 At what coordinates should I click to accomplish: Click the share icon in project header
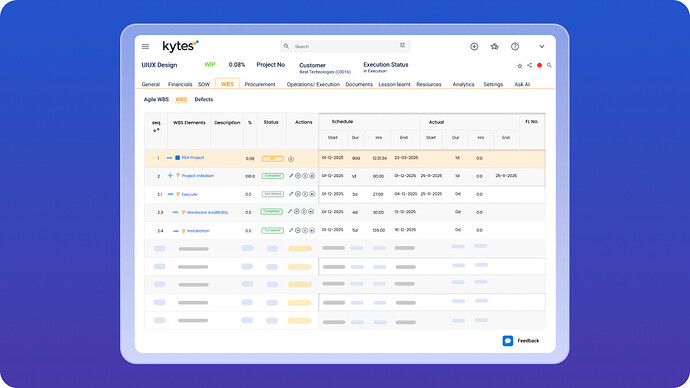[x=529, y=65]
